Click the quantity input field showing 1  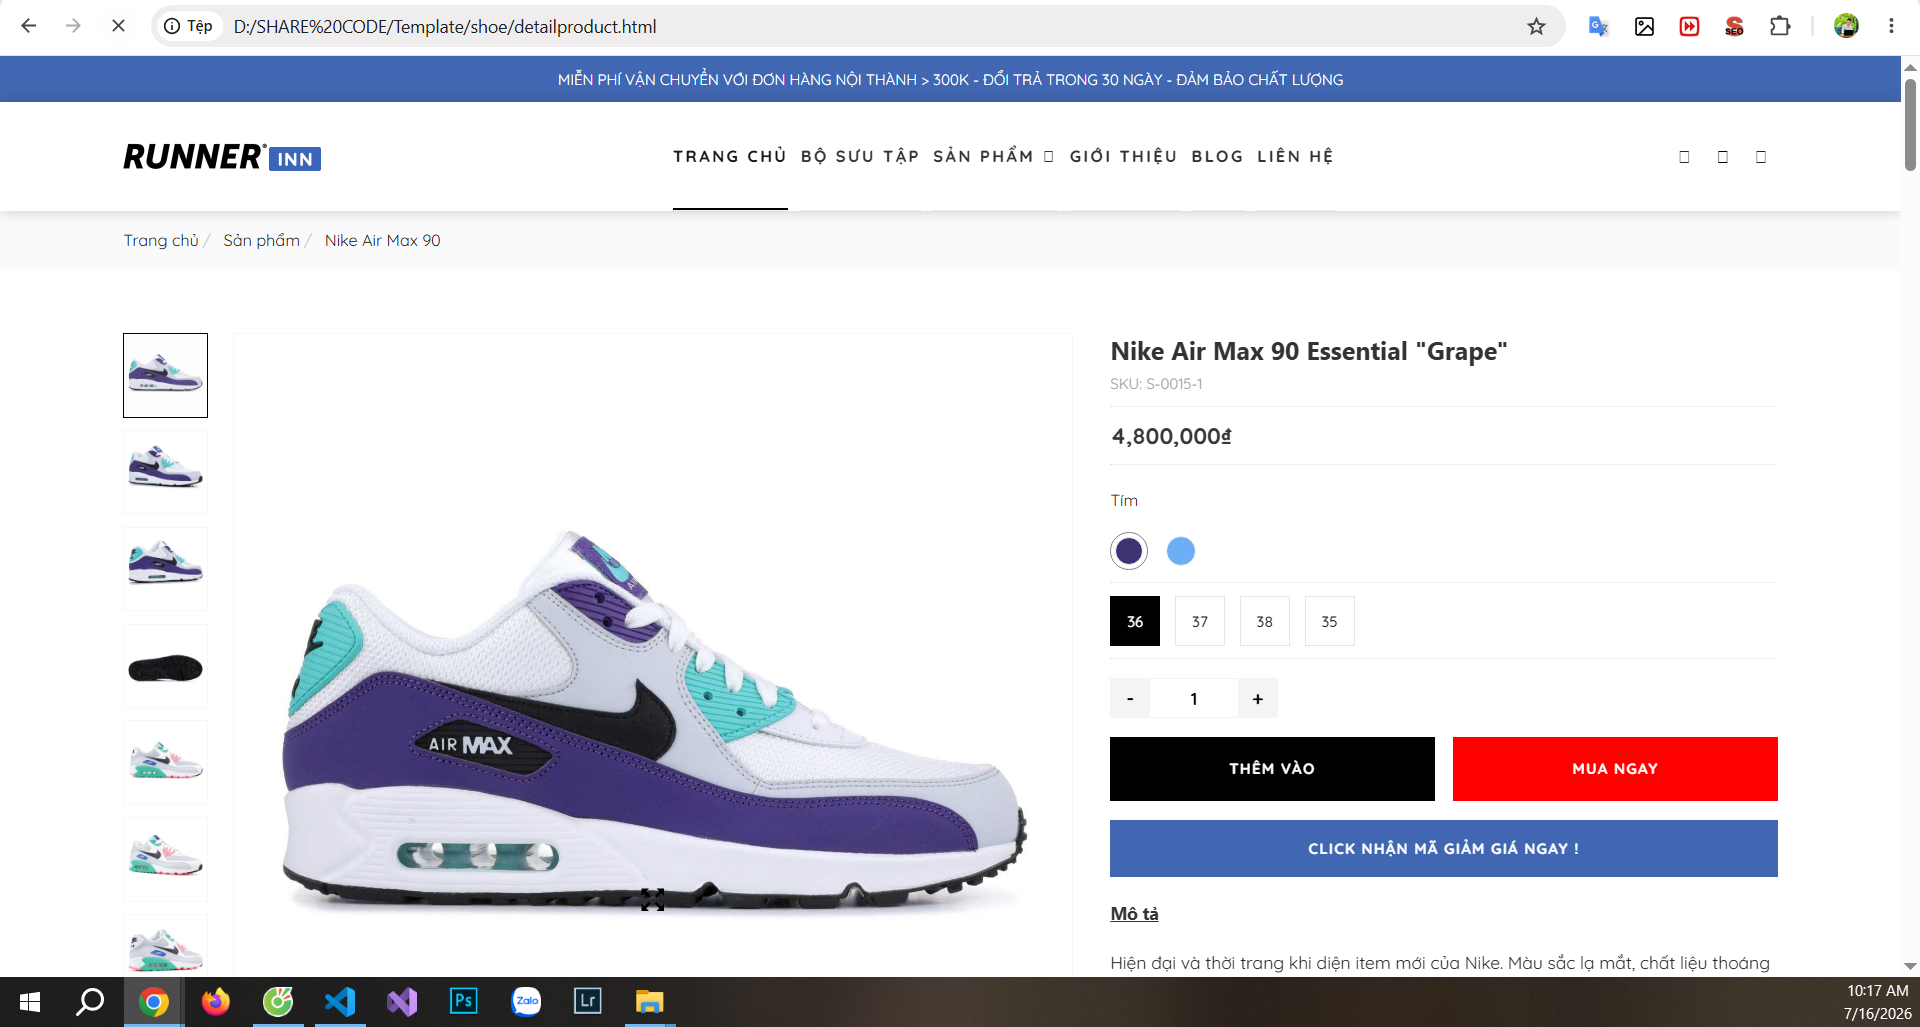tap(1194, 698)
